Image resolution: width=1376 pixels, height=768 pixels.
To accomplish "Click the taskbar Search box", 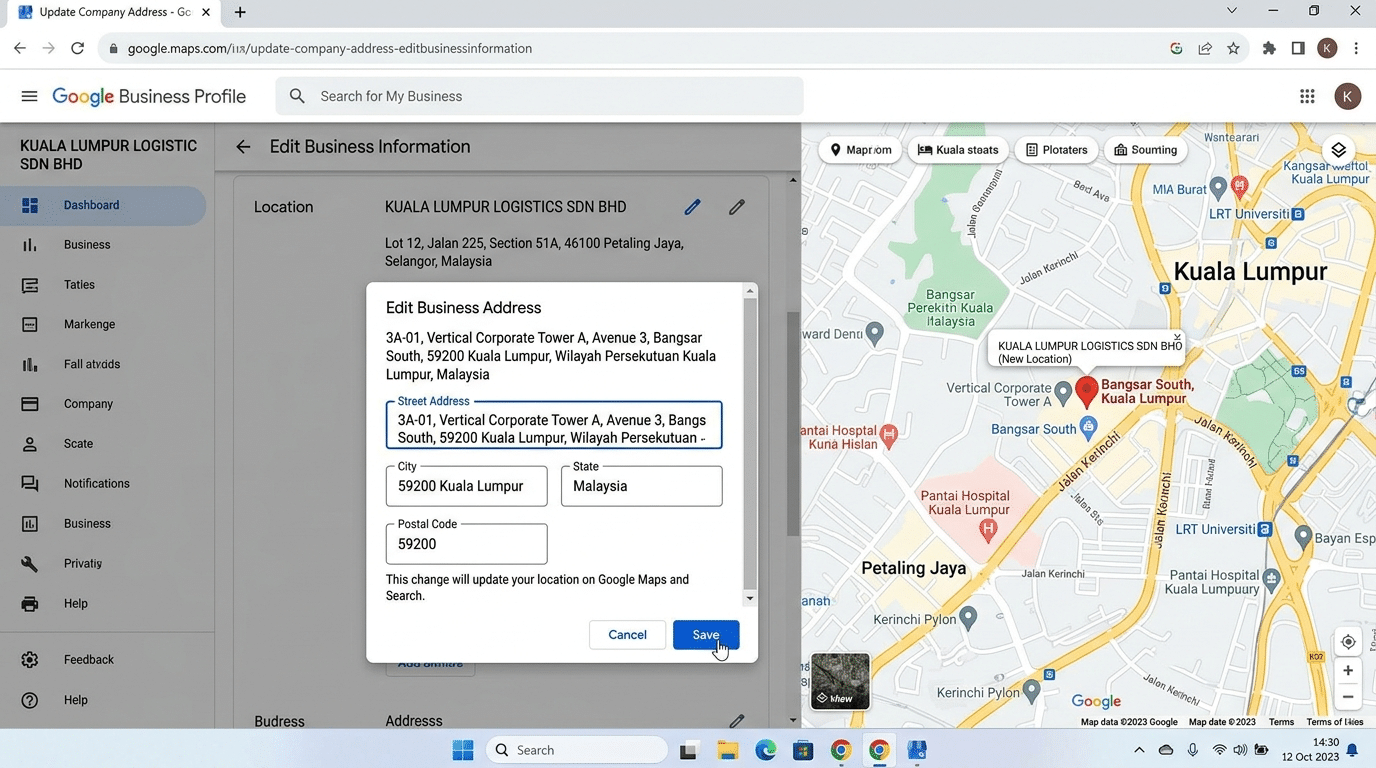I will [577, 750].
